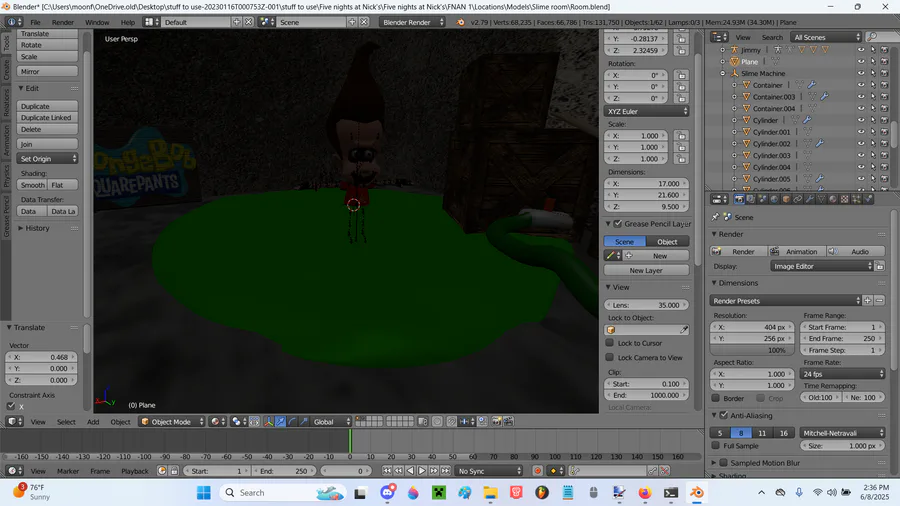900x506 pixels.
Task: Enable Lock Camera to View checkbox
Action: coord(610,357)
